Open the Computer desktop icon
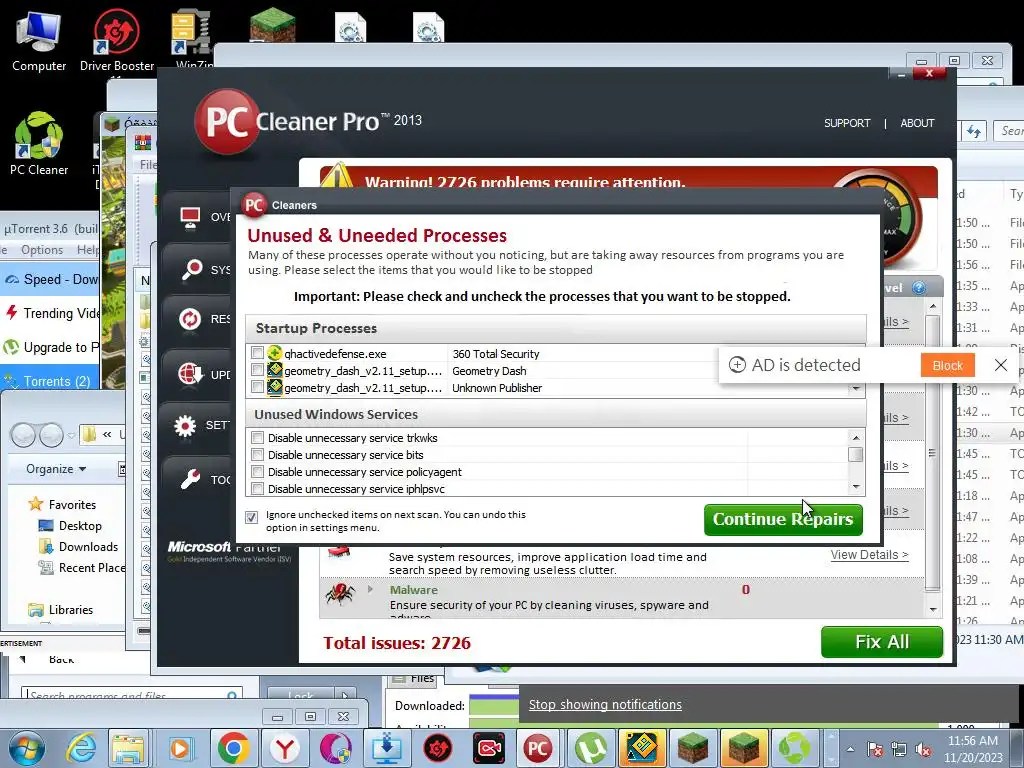The height and width of the screenshot is (768, 1024). [39, 41]
